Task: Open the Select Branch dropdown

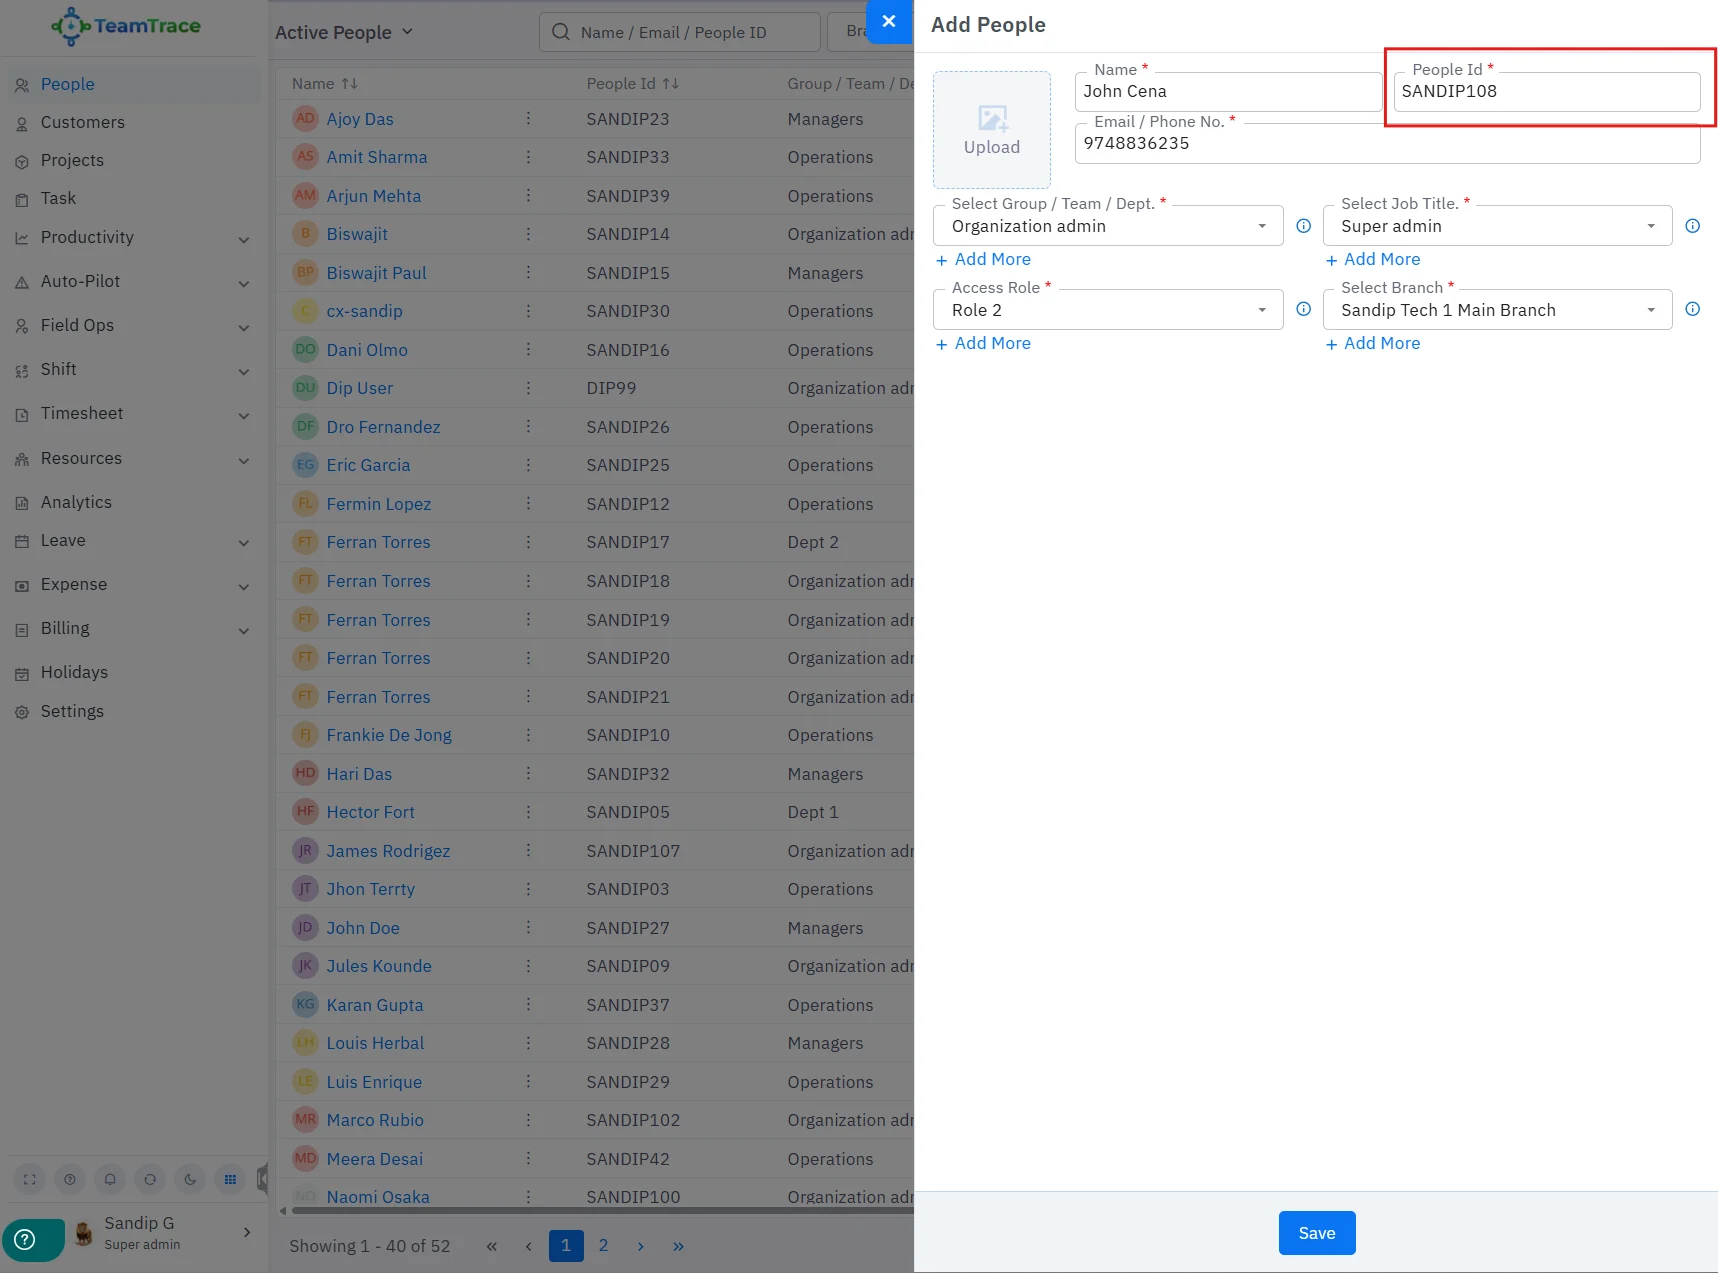Action: point(1496,311)
